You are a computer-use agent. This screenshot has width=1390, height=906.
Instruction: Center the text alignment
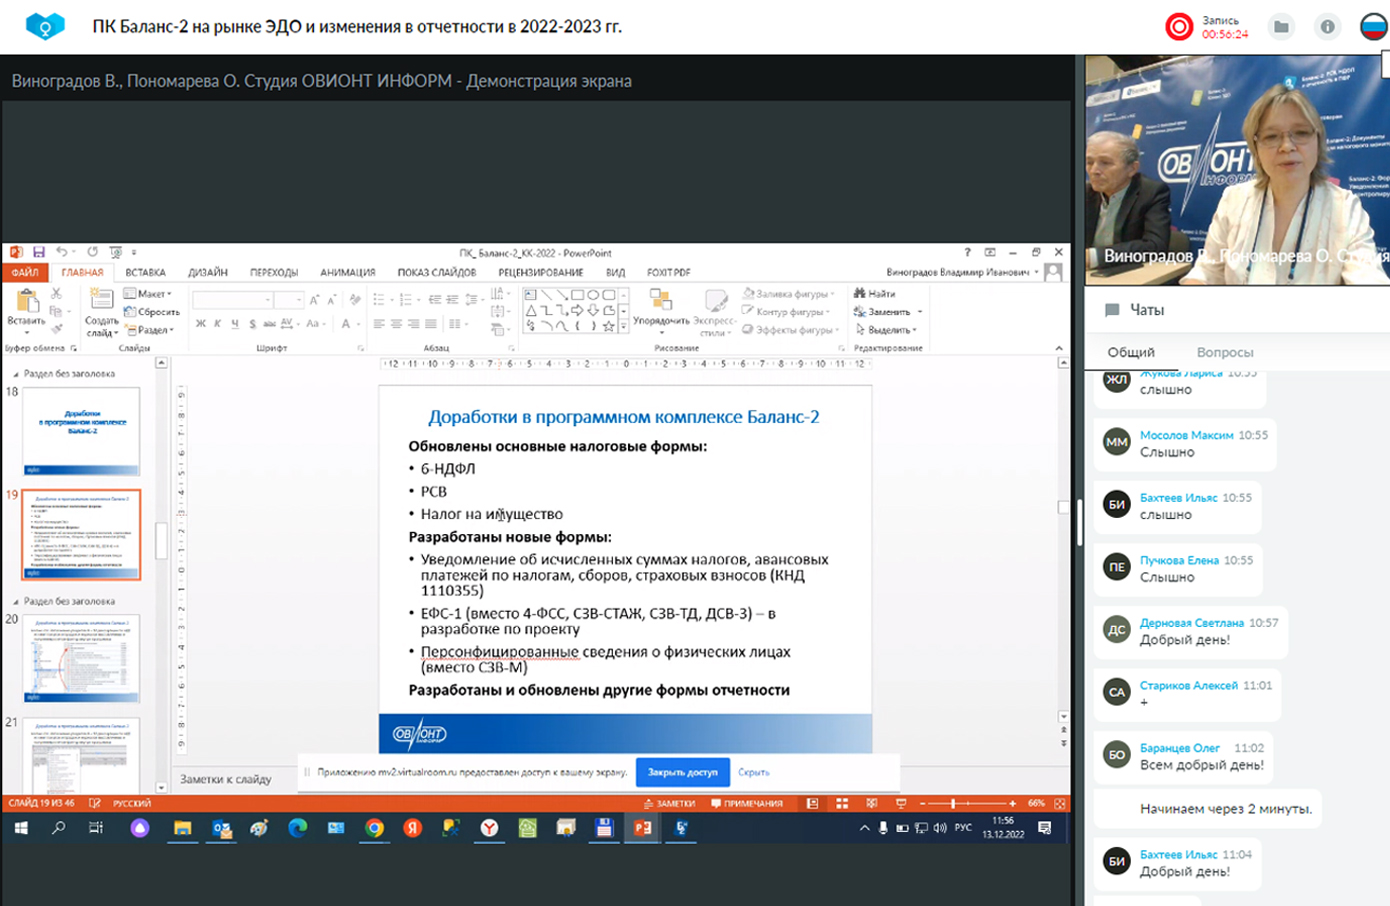[x=396, y=323]
